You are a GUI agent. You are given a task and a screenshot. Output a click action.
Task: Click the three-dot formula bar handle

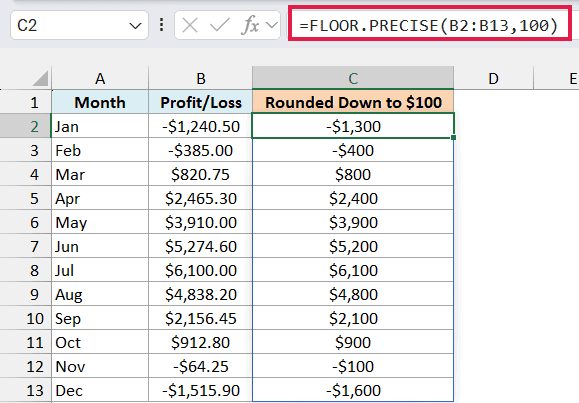[161, 25]
